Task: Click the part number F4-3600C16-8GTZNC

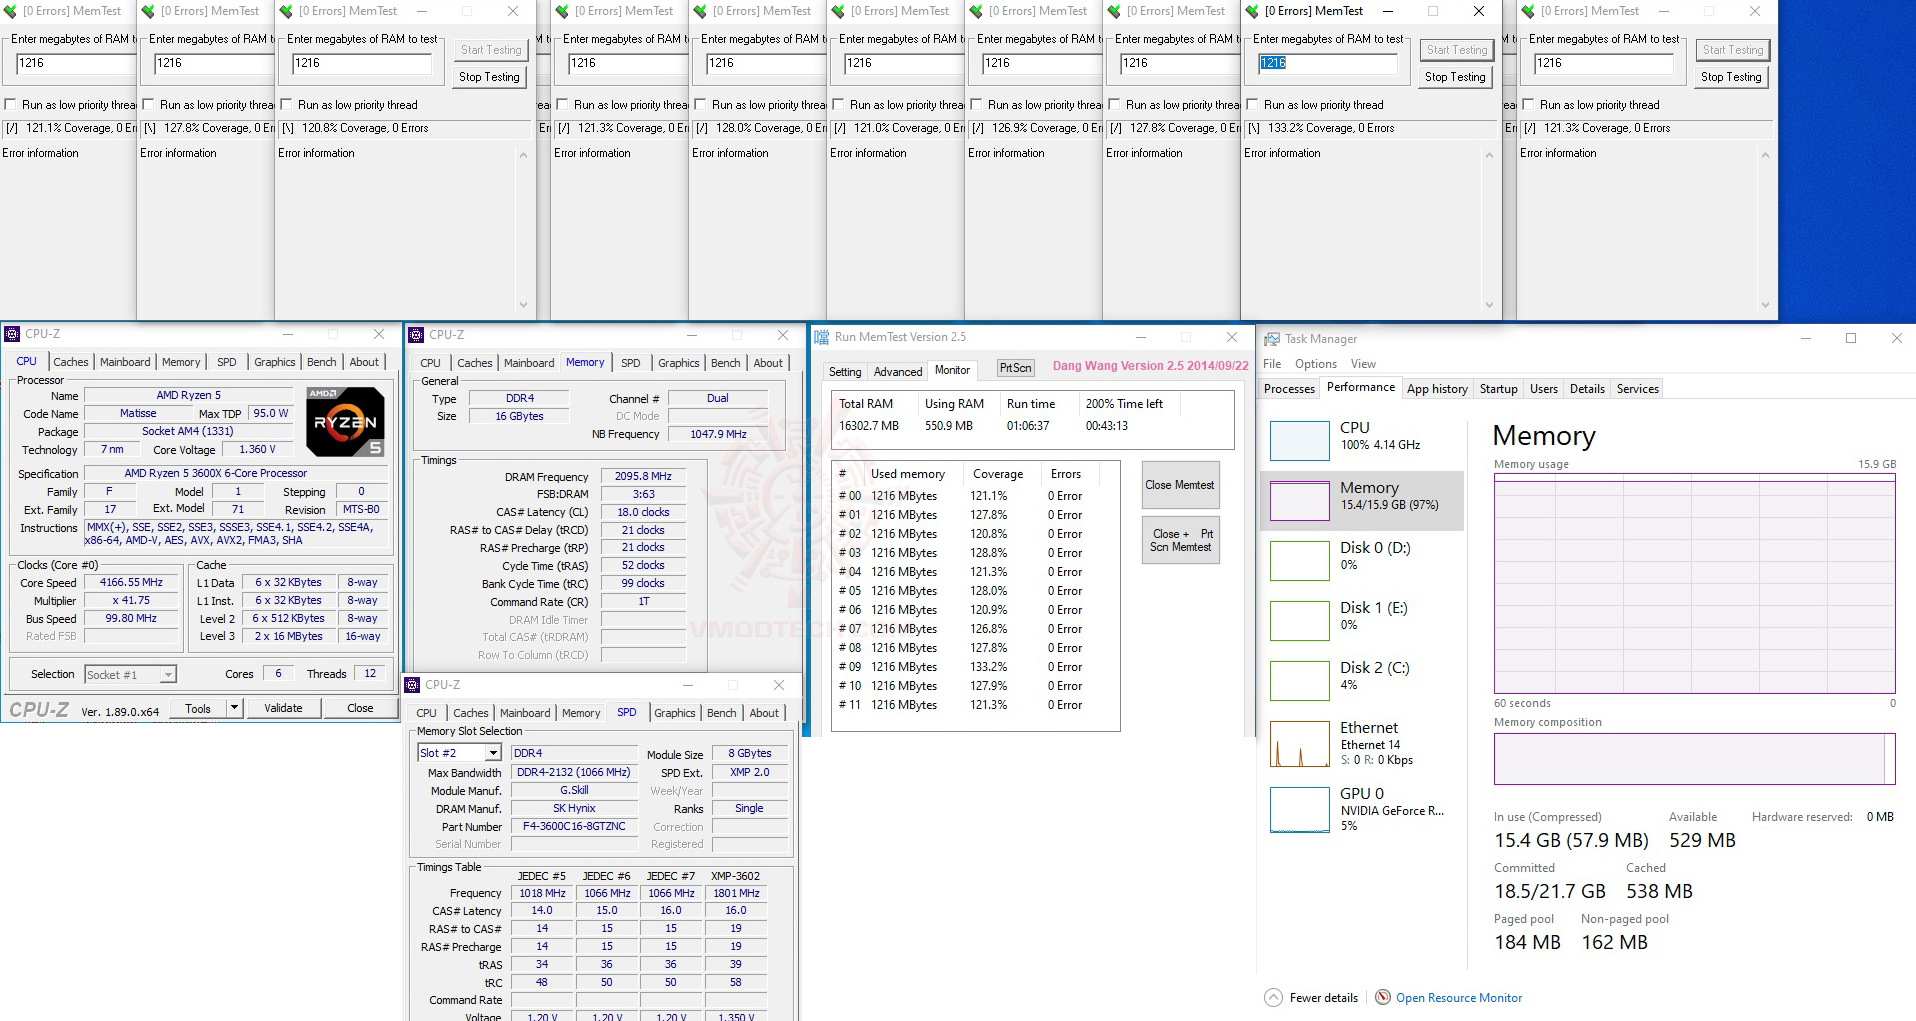Action: pyautogui.click(x=574, y=827)
